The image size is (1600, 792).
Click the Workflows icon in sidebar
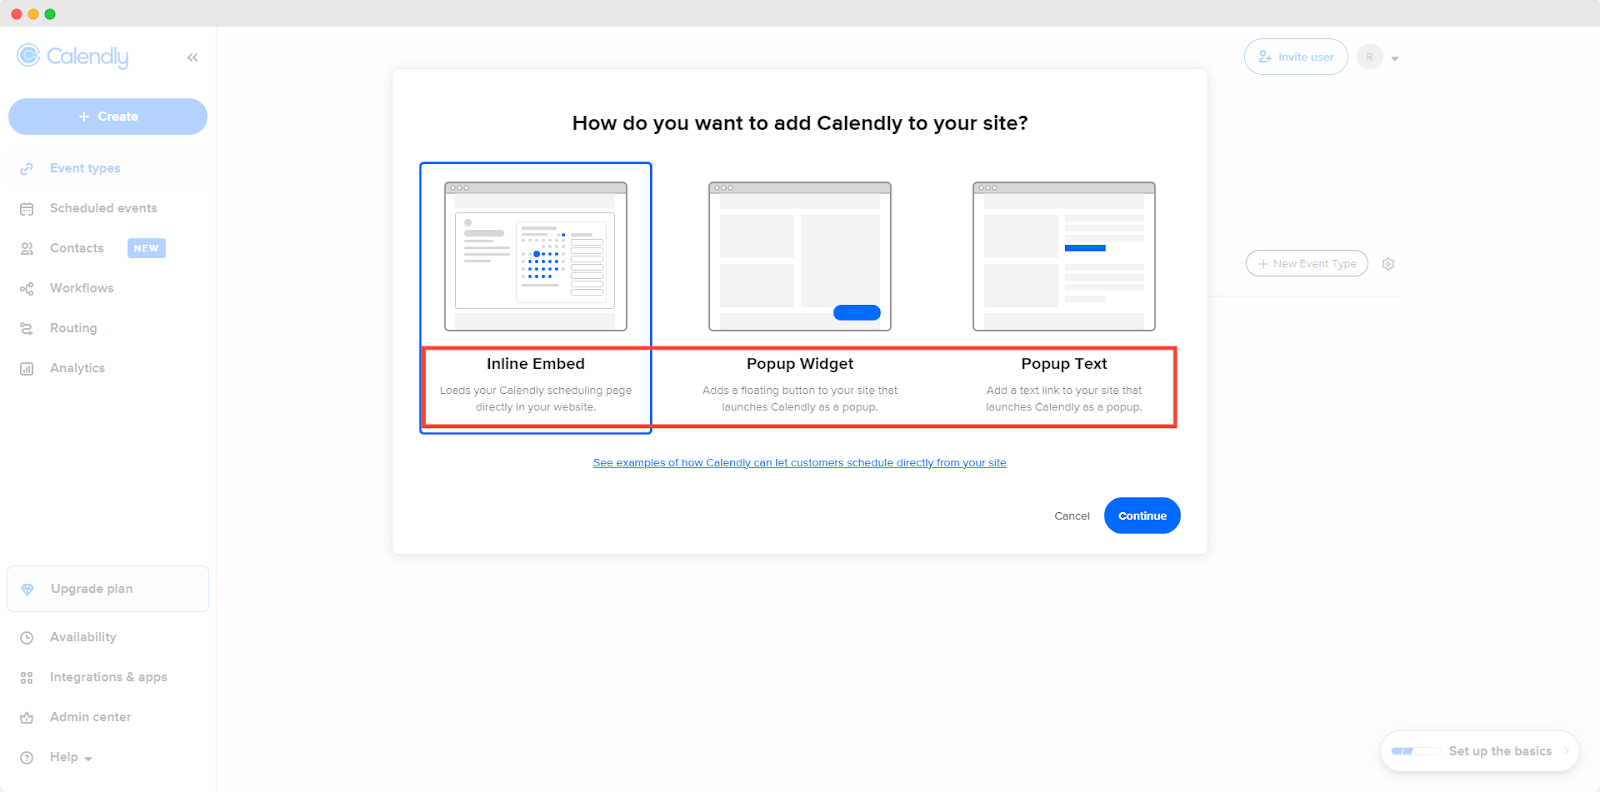coord(27,288)
